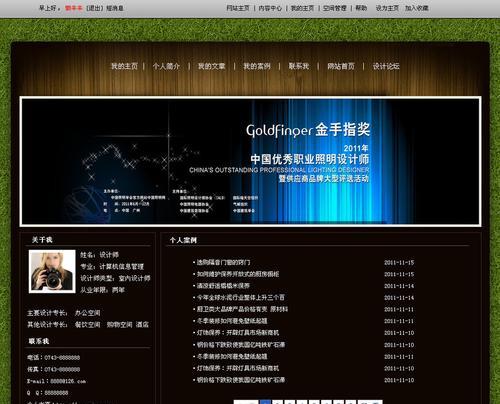Click 设为主页 set homepage link
Viewport: 500px width, 404px height.
coord(387,8)
